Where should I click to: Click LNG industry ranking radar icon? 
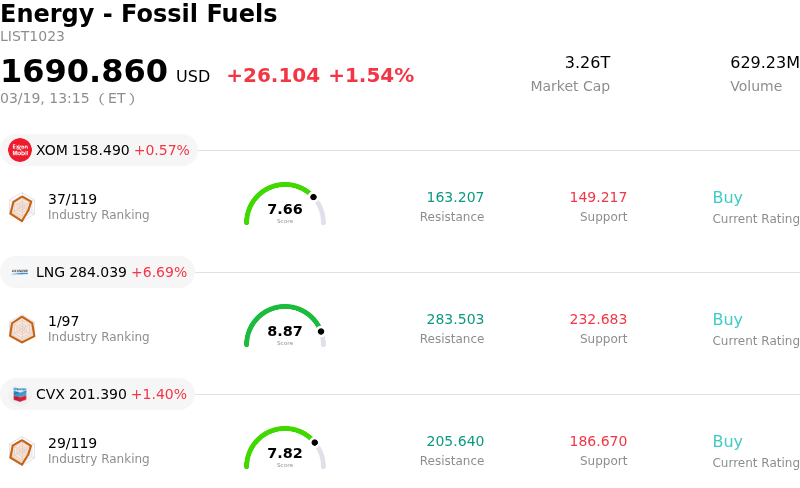tap(21, 329)
